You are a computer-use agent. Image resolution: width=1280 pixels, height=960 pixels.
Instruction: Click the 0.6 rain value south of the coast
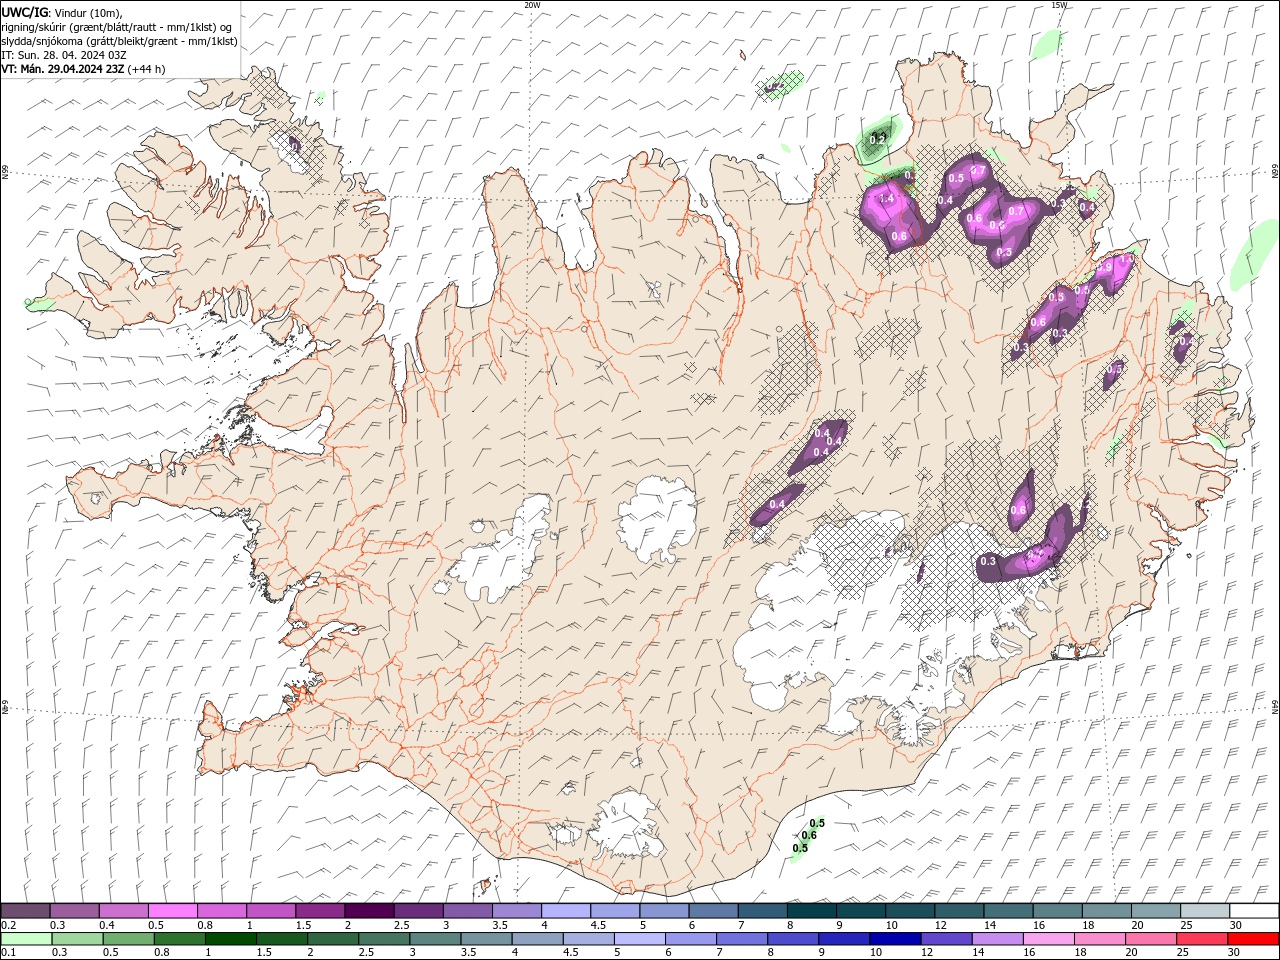pyautogui.click(x=809, y=835)
